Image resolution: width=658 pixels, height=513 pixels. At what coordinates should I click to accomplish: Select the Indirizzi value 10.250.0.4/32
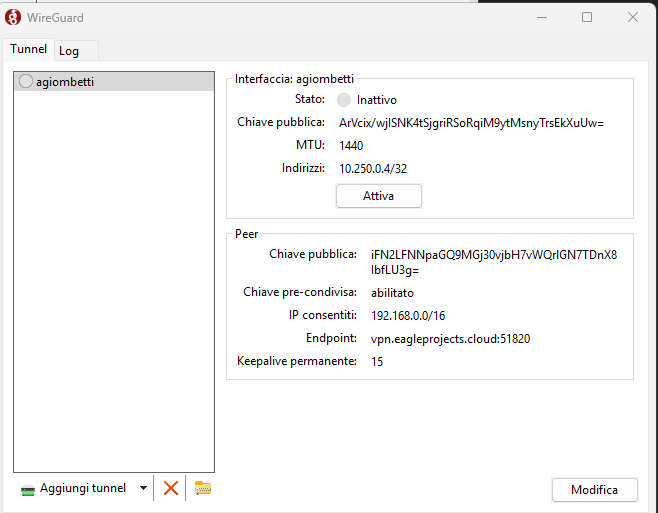[373, 169]
